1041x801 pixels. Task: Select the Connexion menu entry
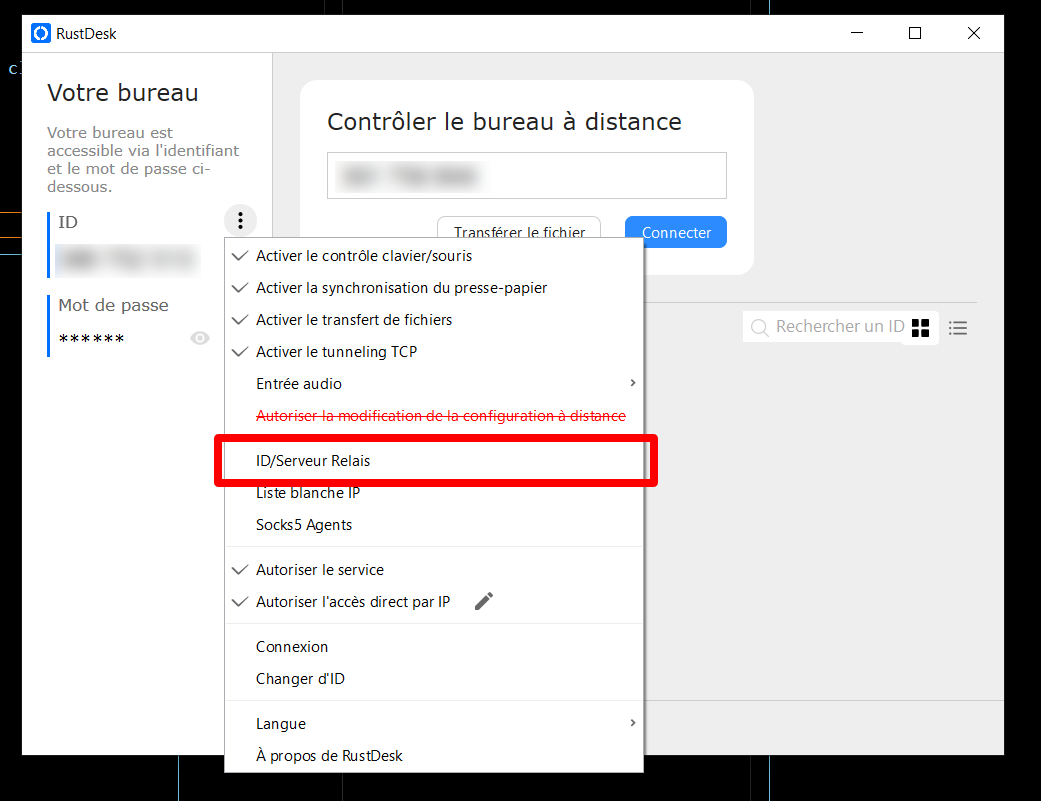click(x=434, y=647)
